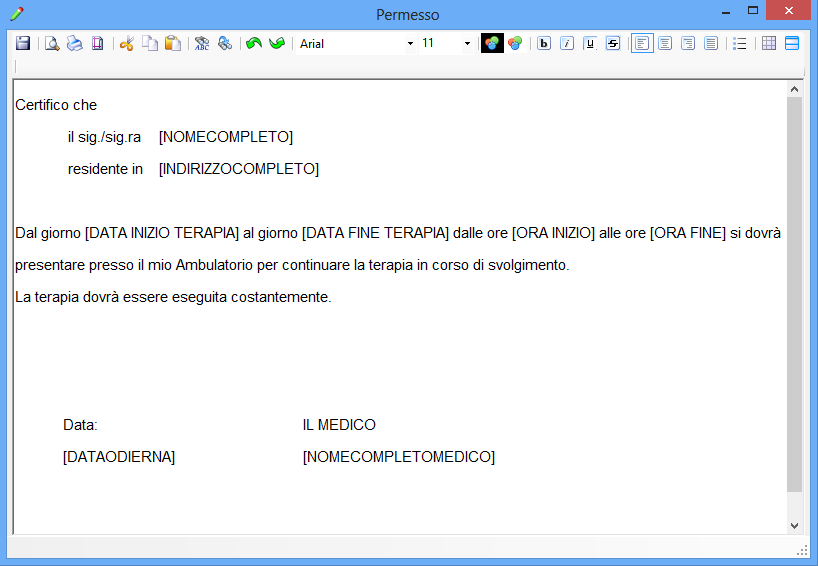Image resolution: width=818 pixels, height=566 pixels.
Task: Click the [DATA INIZIO TERAPIA] placeholder
Action: click(x=162, y=233)
